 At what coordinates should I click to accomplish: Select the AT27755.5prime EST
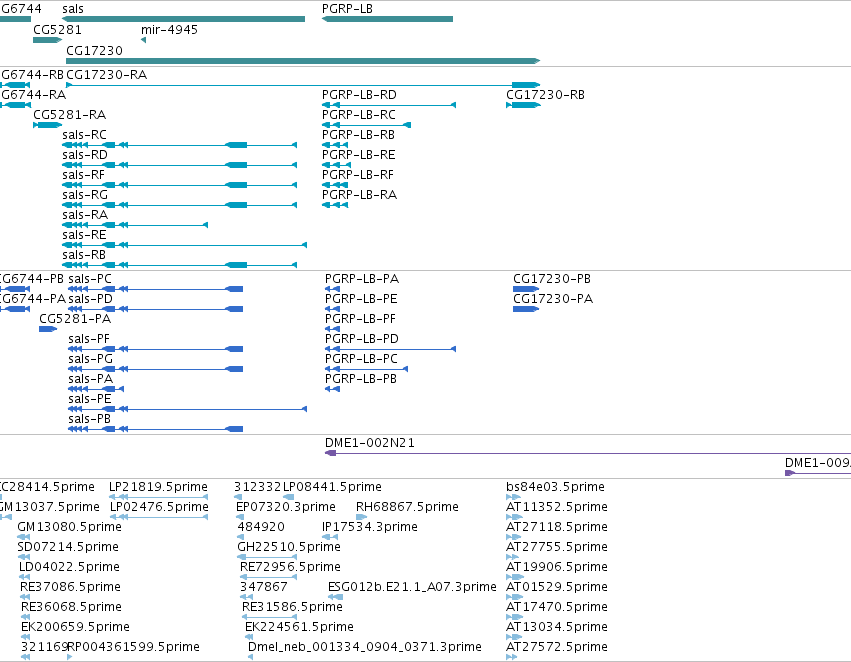click(512, 557)
